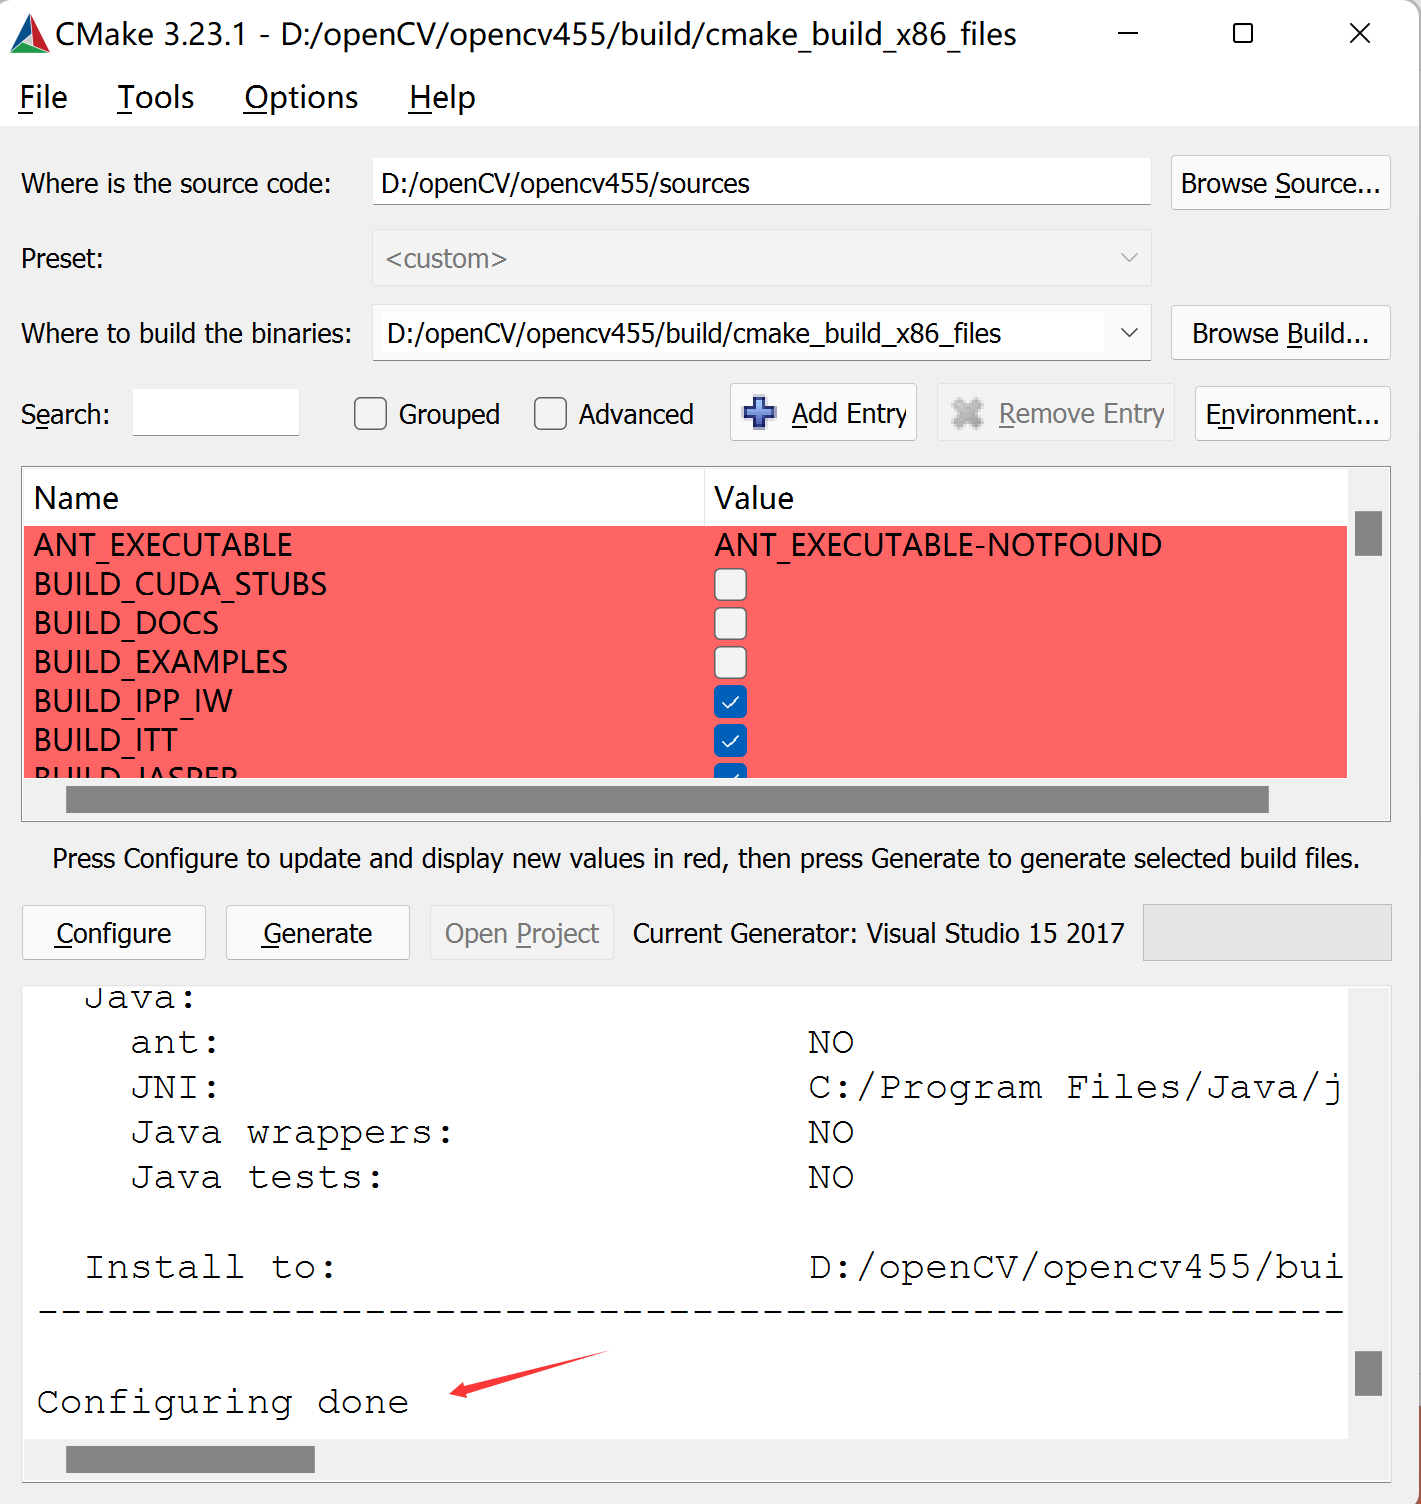Click the Configure button

click(x=114, y=933)
